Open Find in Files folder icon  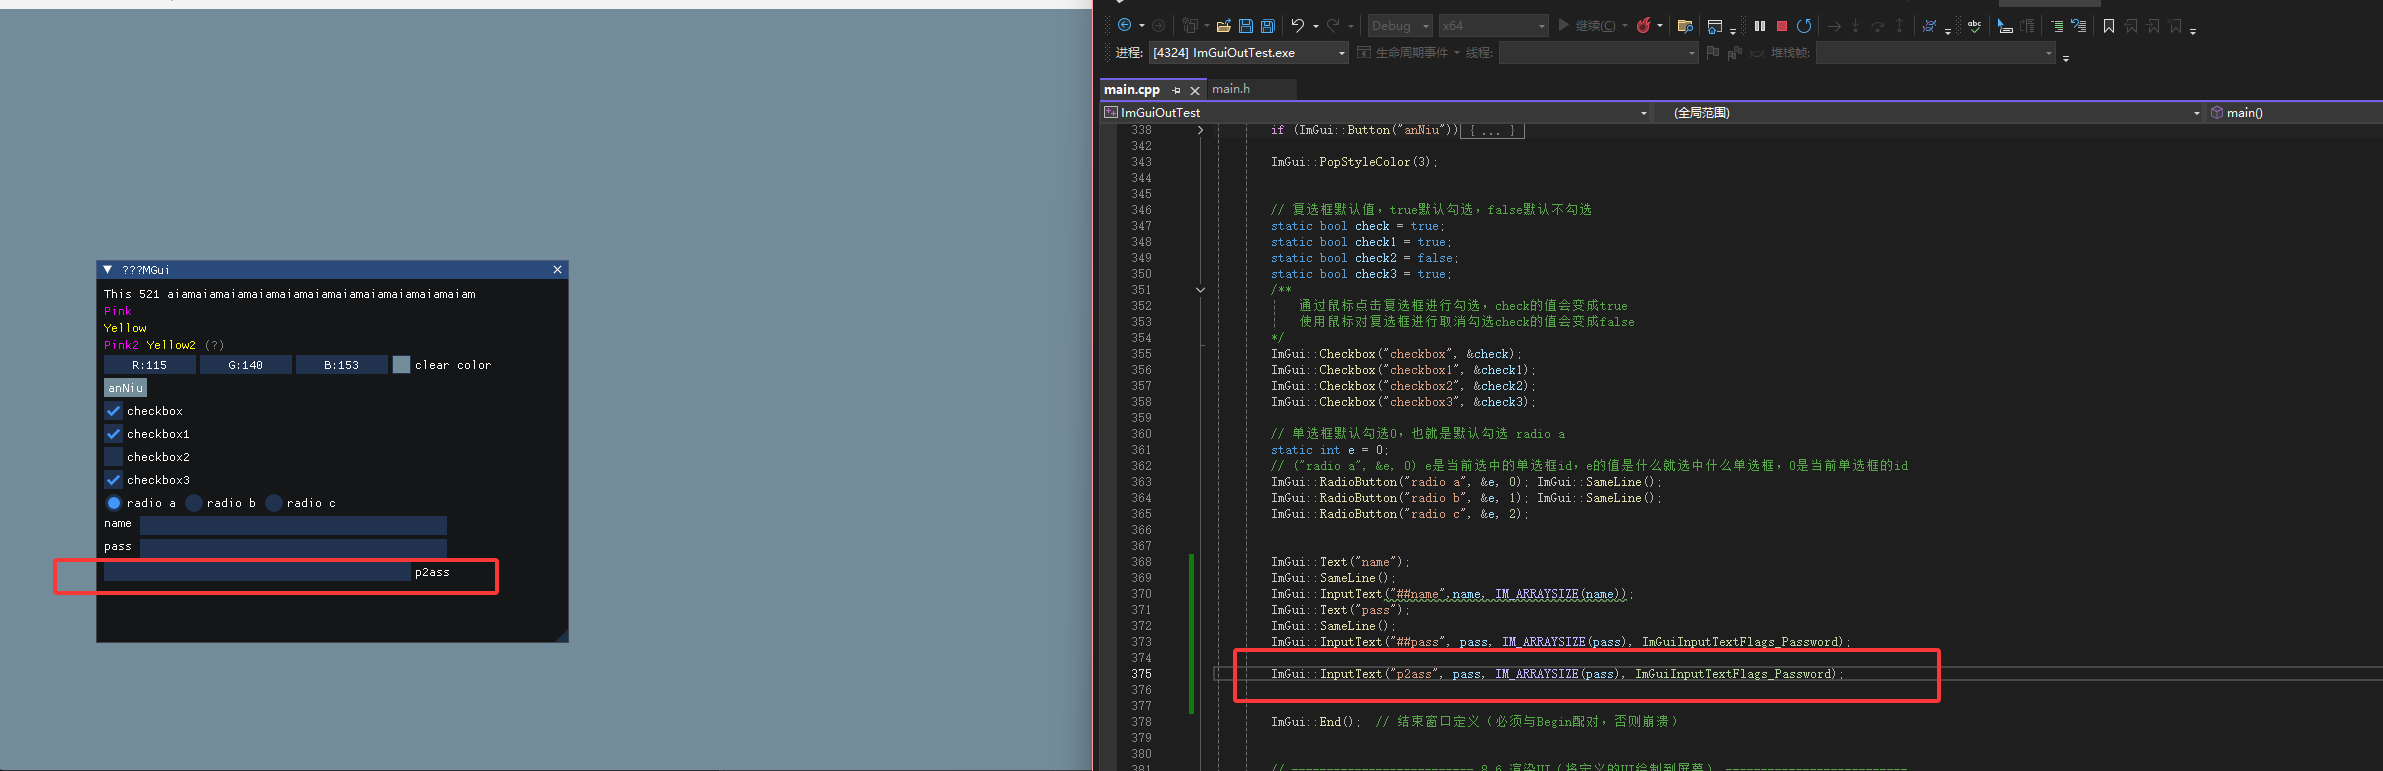[1685, 26]
